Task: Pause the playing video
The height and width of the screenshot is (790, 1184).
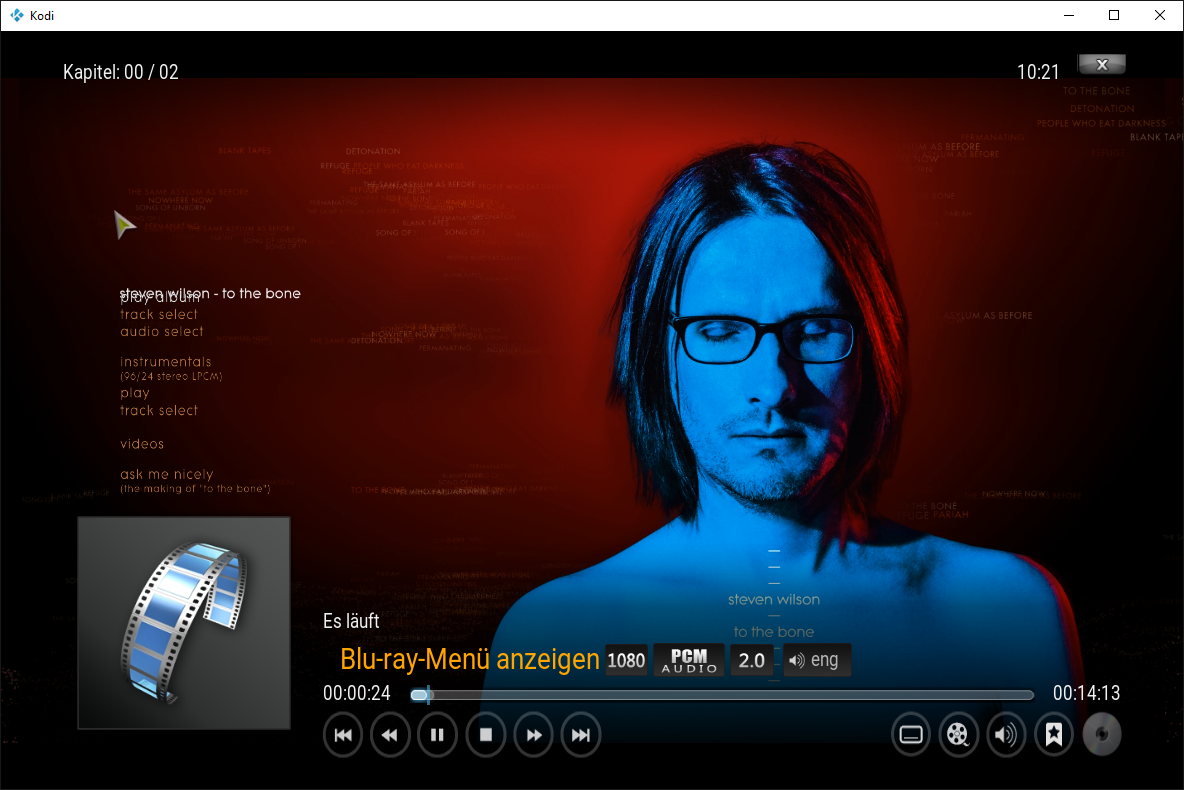Action: [x=438, y=735]
